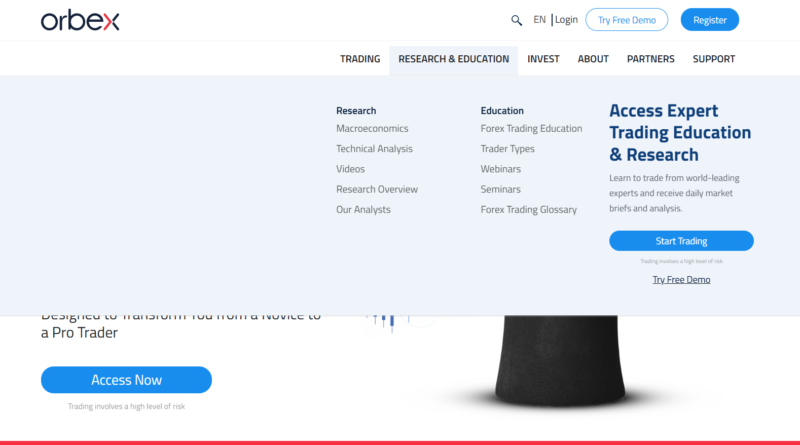Screen dimensions: 800x445
Task: Change the EN language selector
Action: pyautogui.click(x=539, y=19)
